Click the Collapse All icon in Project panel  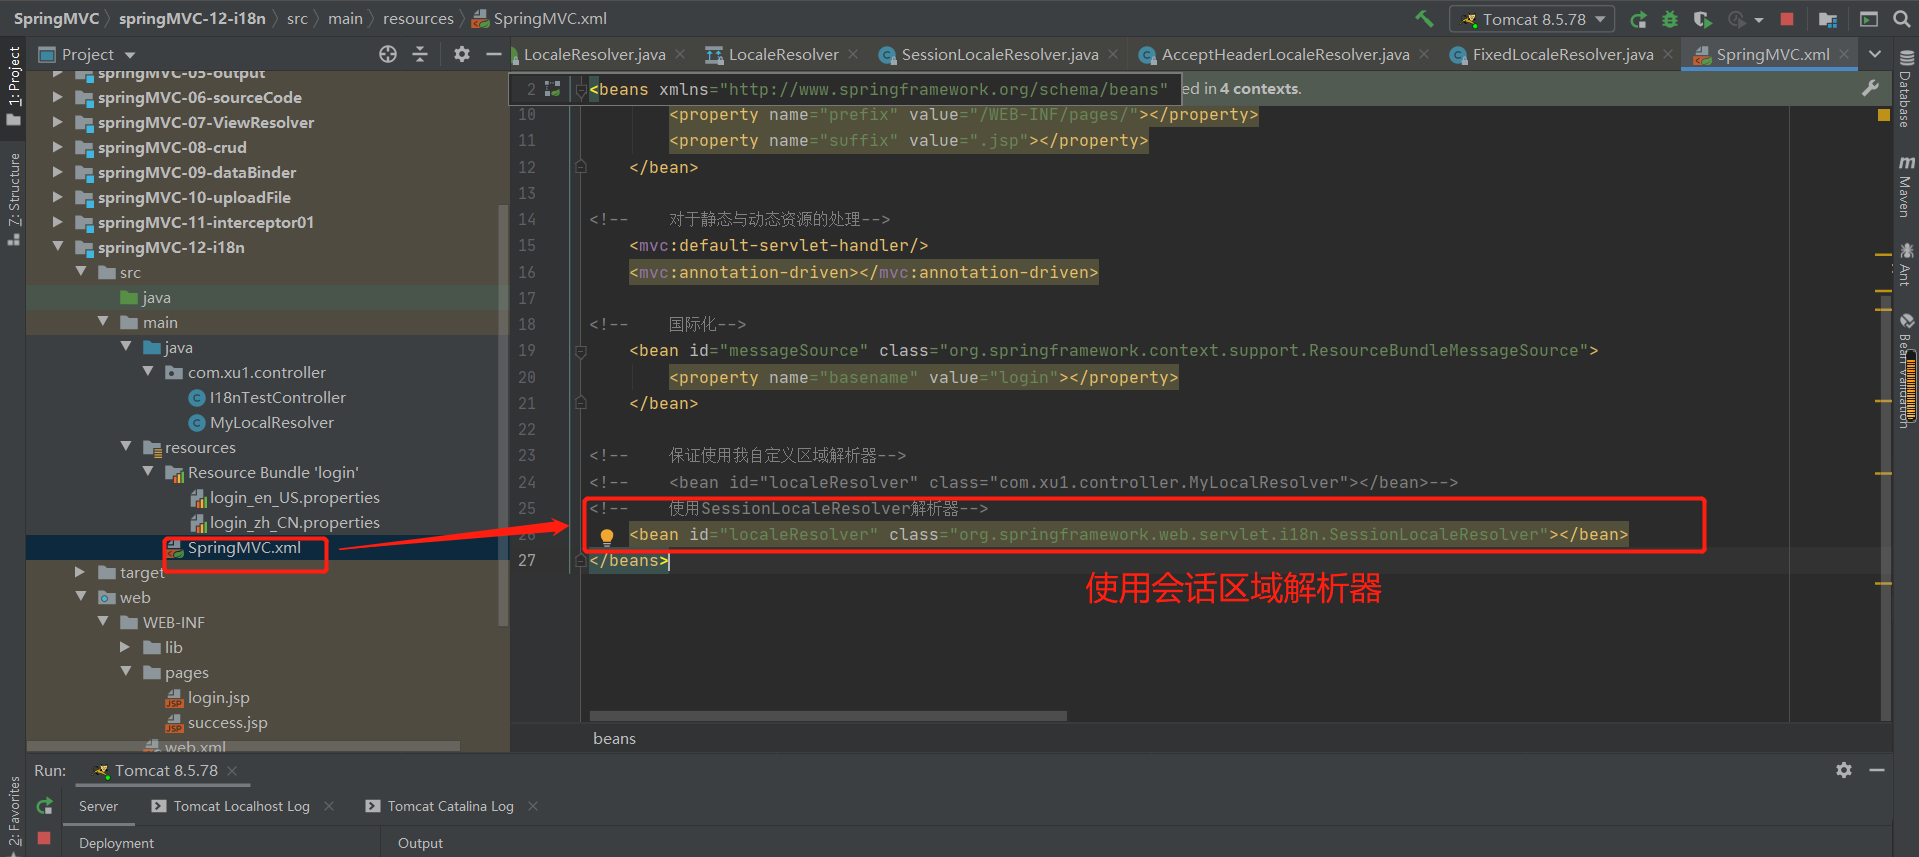point(420,54)
